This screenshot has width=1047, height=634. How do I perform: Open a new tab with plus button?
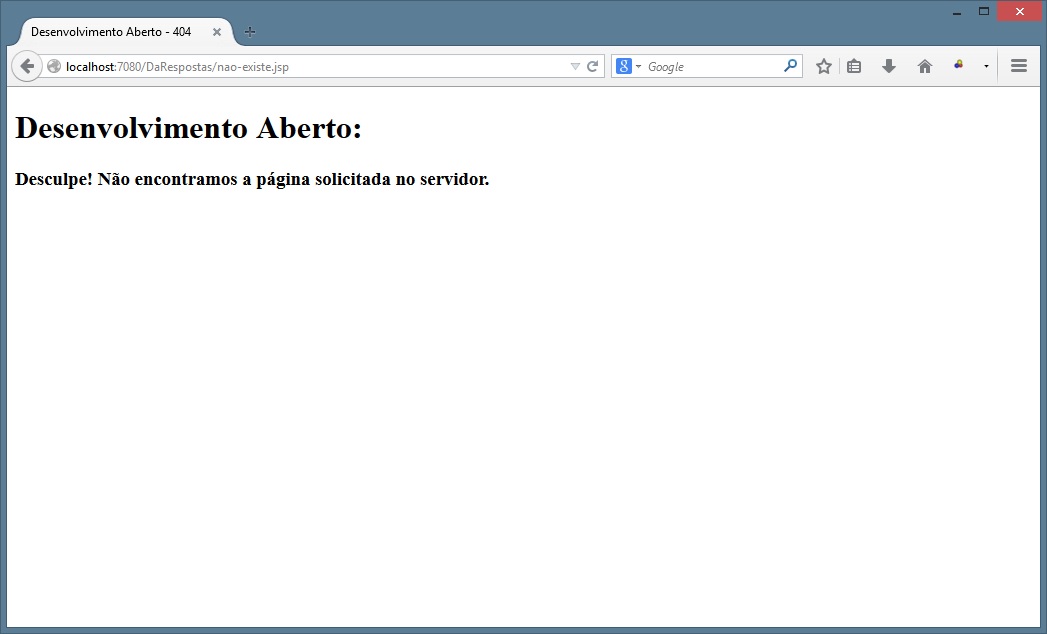click(250, 32)
